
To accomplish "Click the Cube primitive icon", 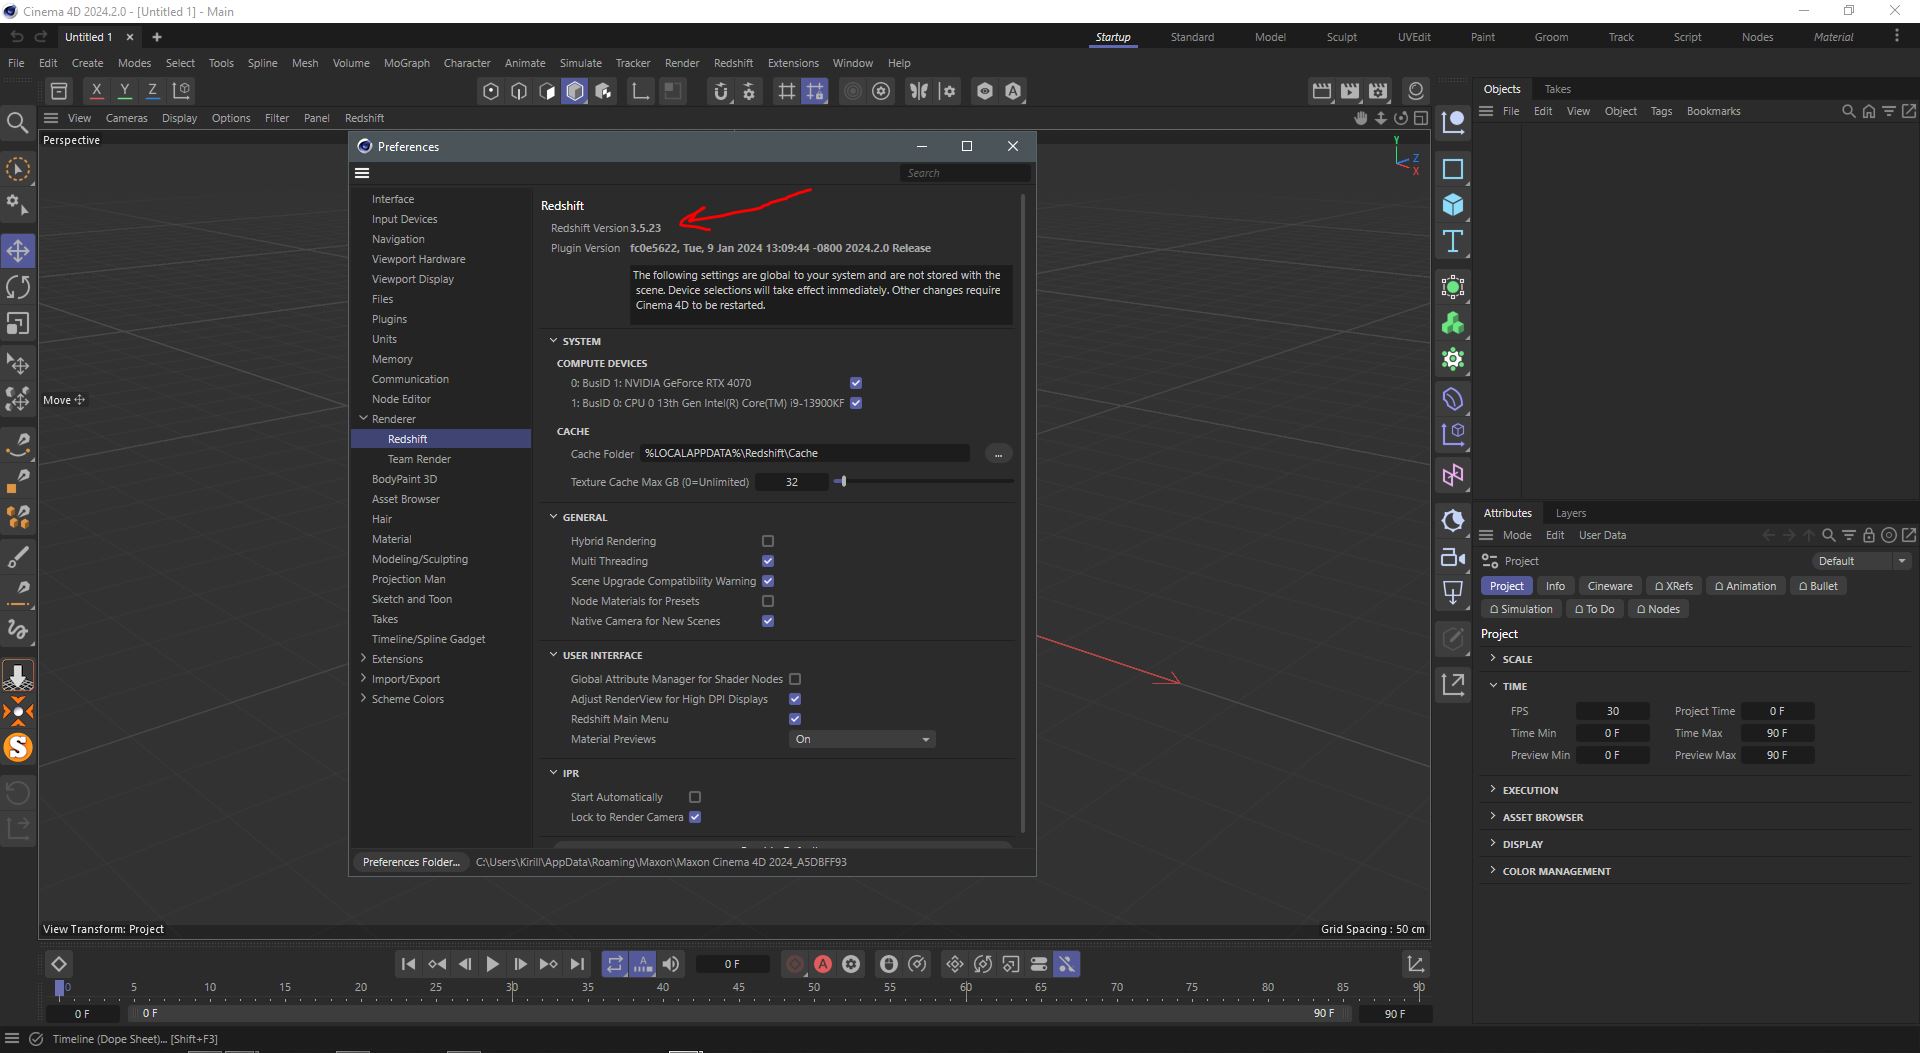I will pyautogui.click(x=1453, y=205).
